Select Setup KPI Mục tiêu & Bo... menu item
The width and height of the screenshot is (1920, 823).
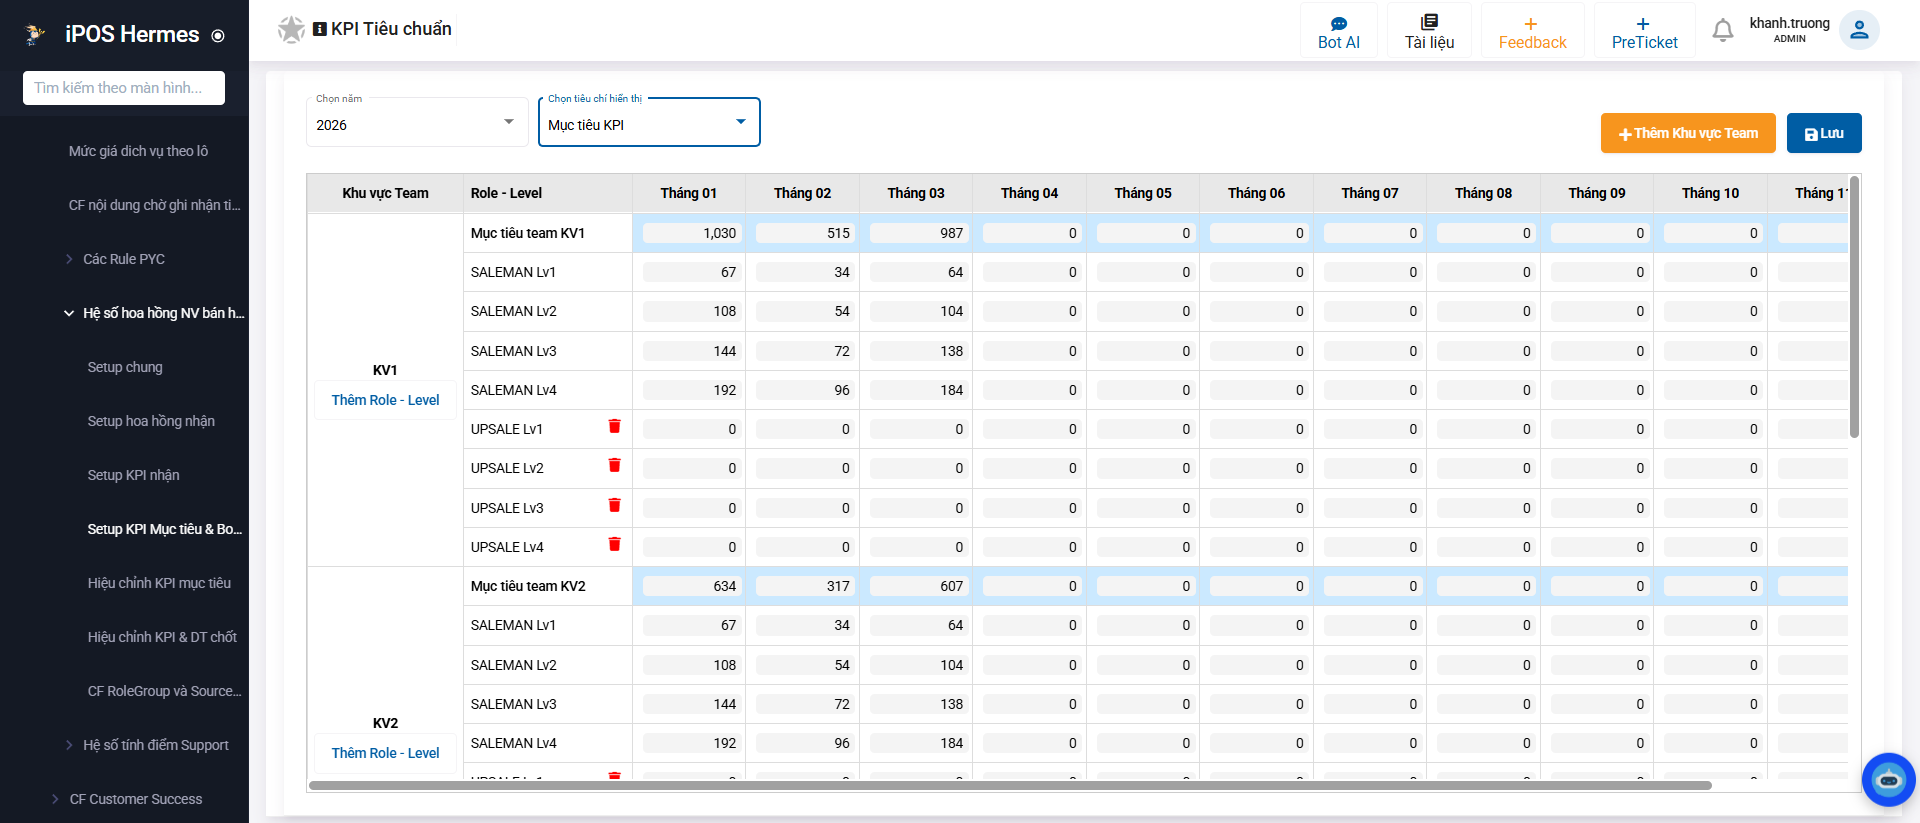164,529
